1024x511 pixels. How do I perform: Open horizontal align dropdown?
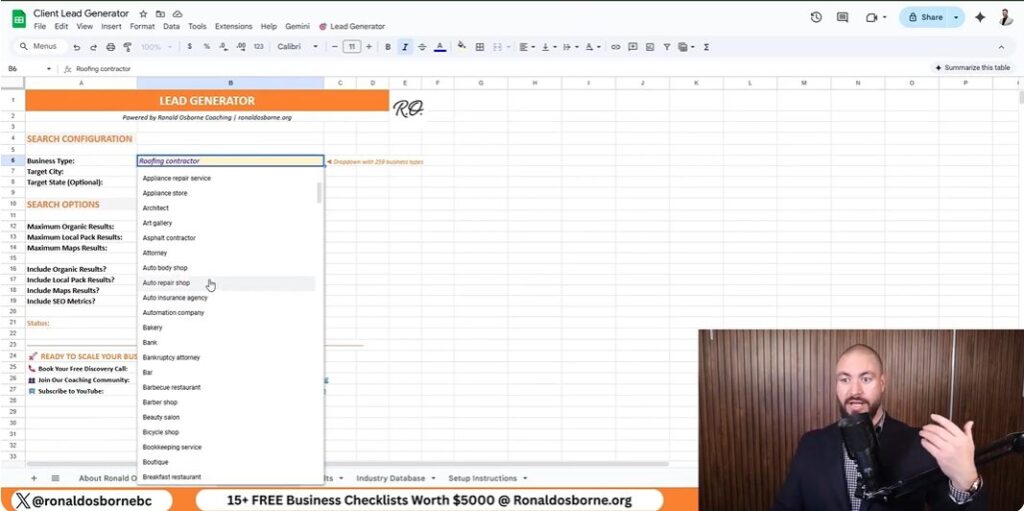click(x=526, y=47)
